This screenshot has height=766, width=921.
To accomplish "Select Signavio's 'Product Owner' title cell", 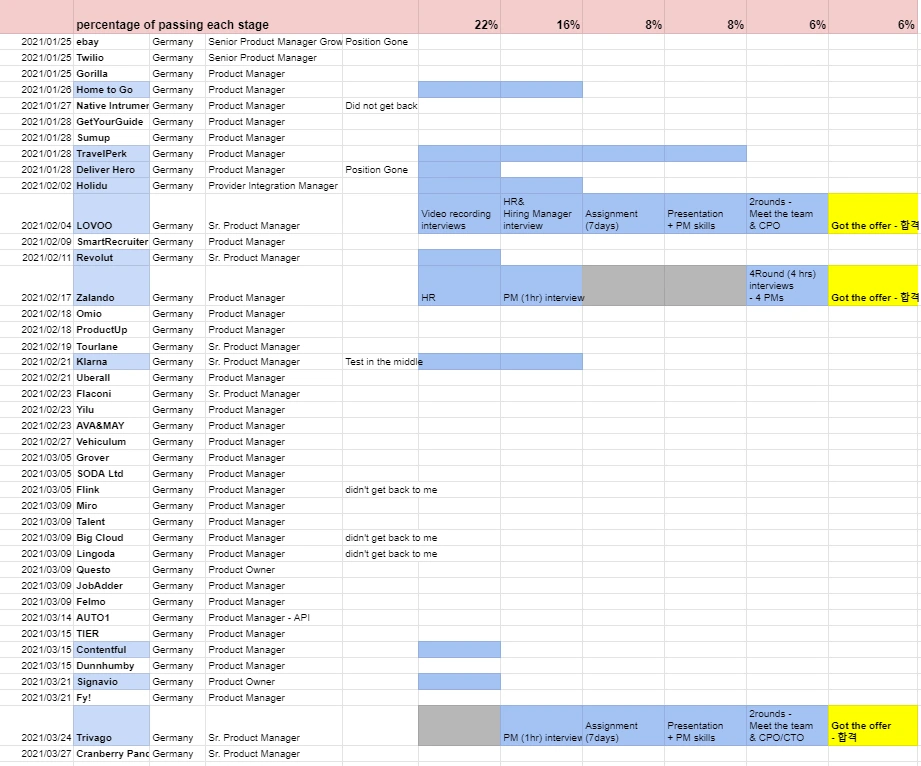I will [274, 681].
